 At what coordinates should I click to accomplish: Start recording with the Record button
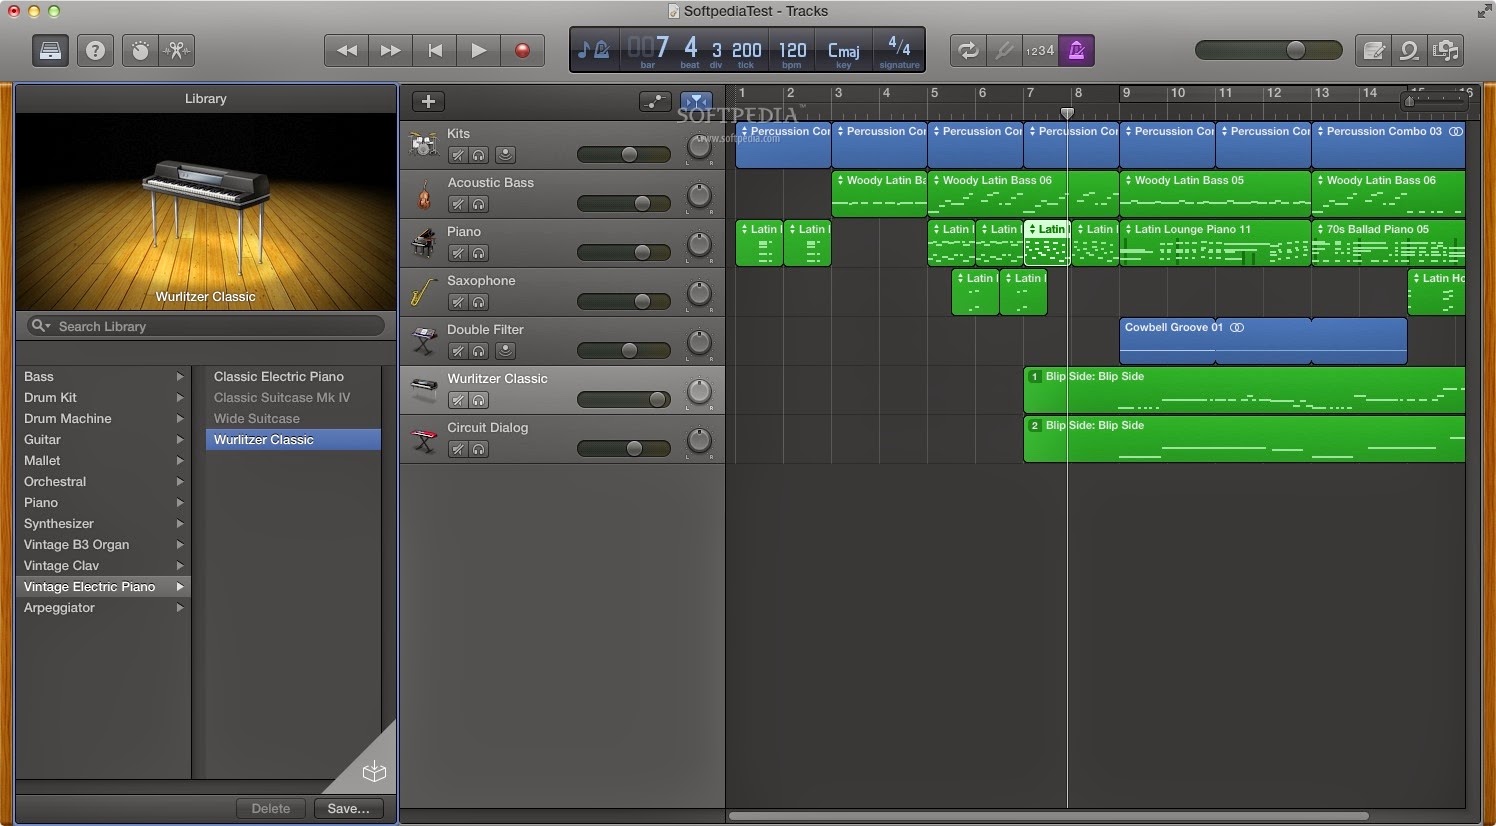point(522,50)
